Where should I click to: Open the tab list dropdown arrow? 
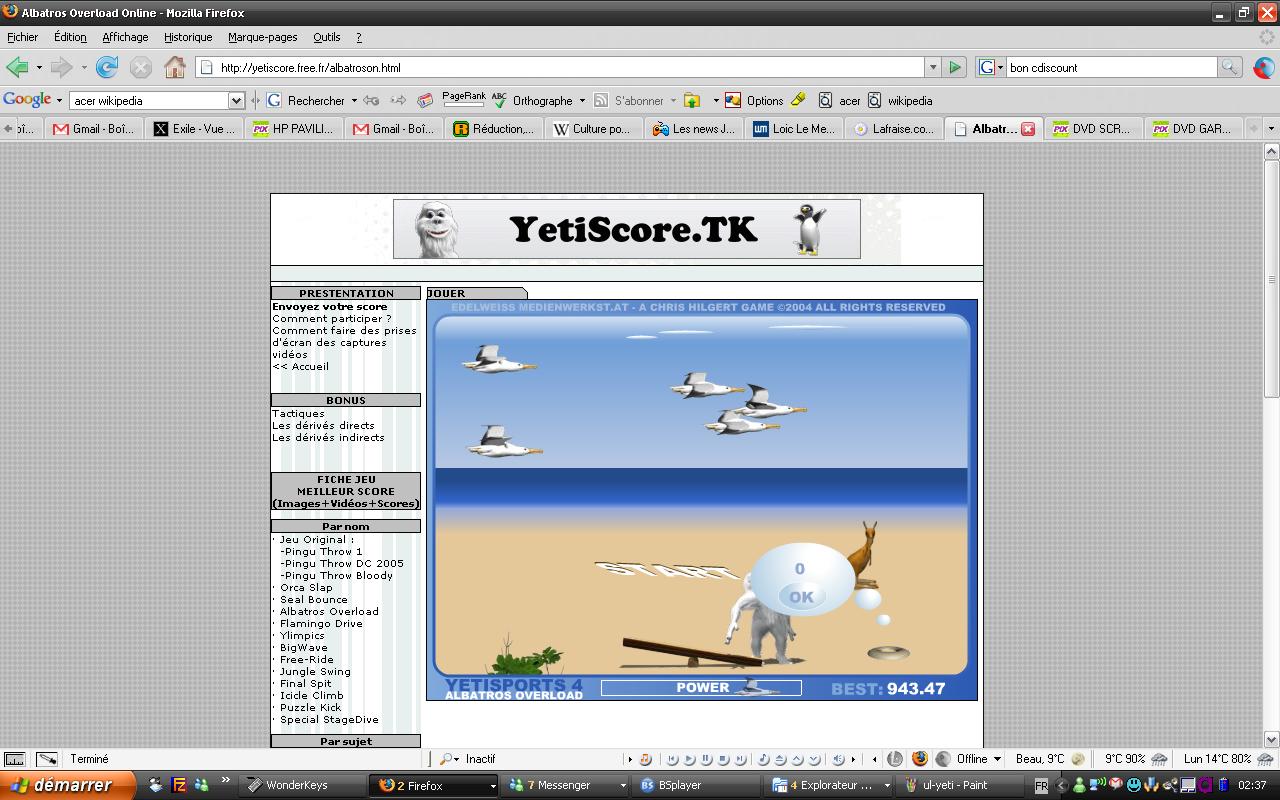point(1271,129)
